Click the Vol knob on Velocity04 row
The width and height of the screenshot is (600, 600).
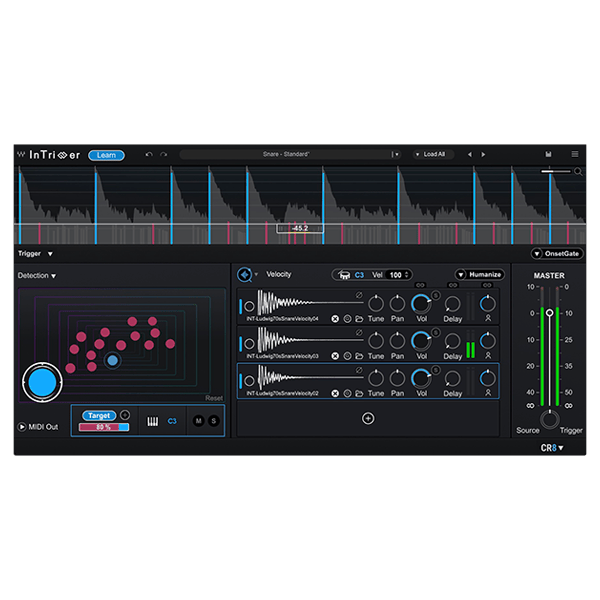(421, 304)
